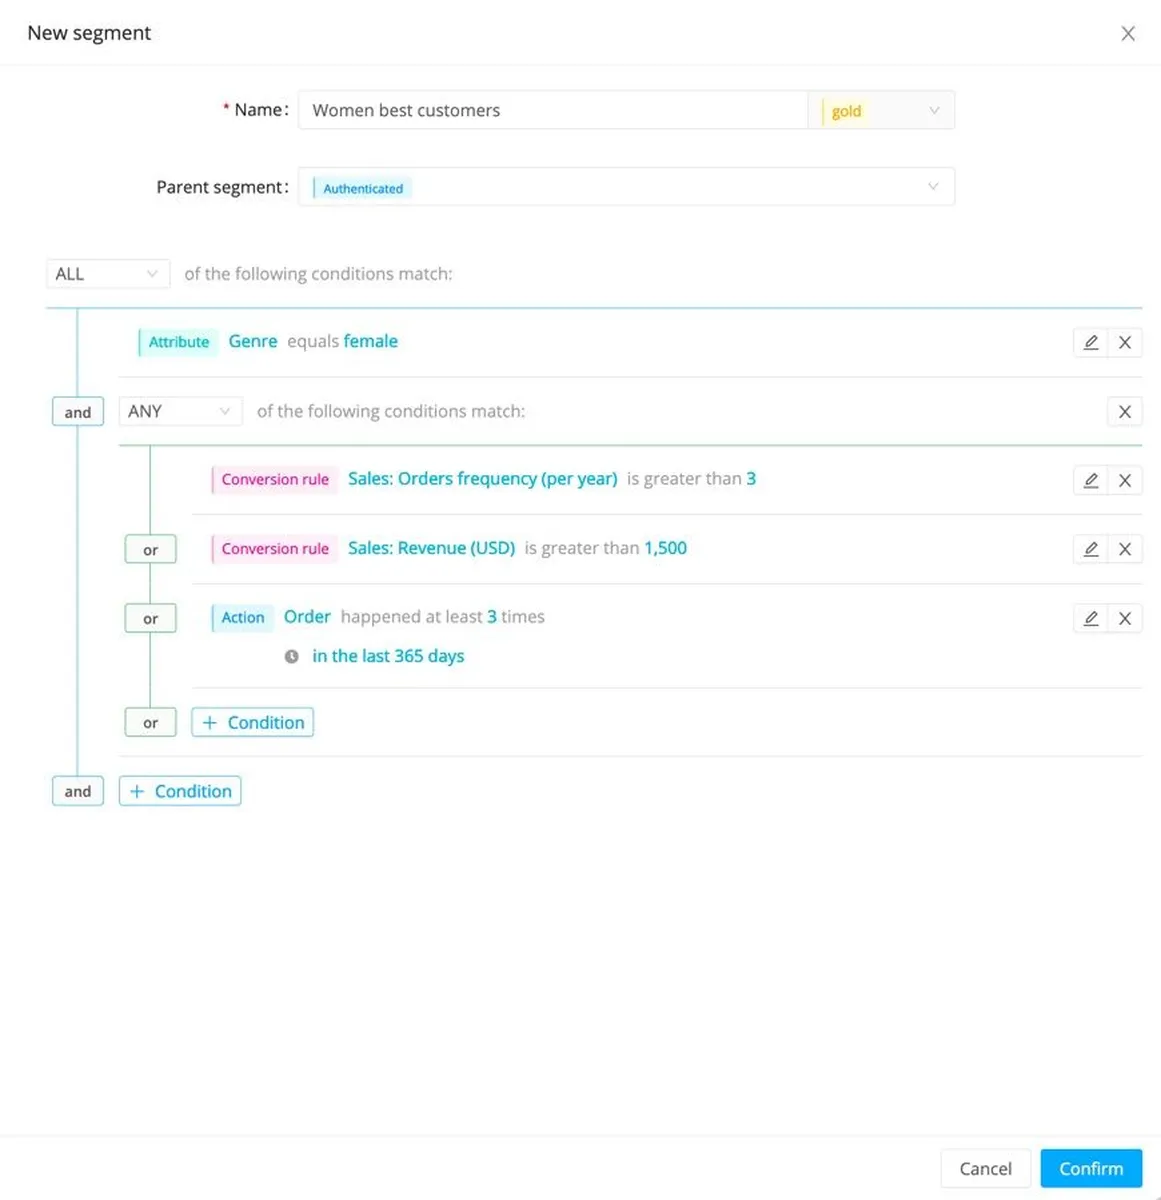This screenshot has height=1200, width=1161.
Task: Open the gold tag color dropdown
Action: tap(882, 110)
